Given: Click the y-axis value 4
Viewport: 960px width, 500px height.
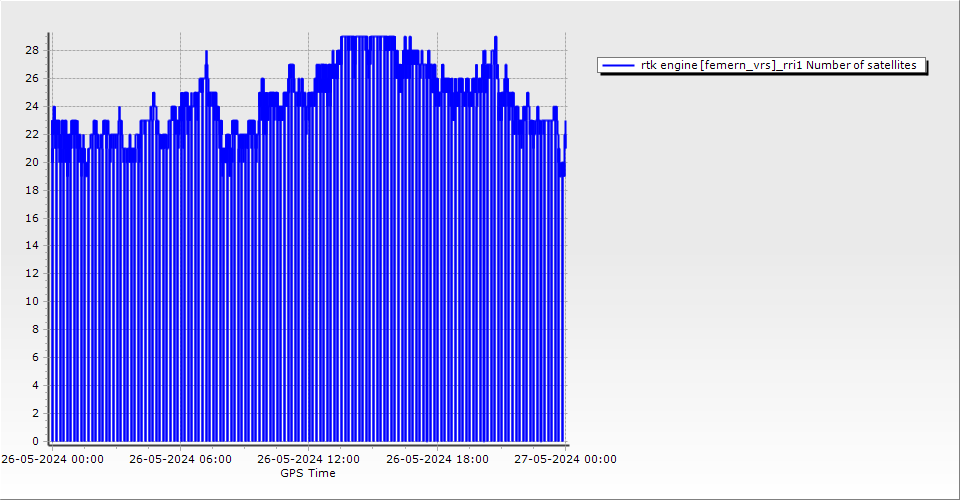Looking at the screenshot, I should pos(36,385).
